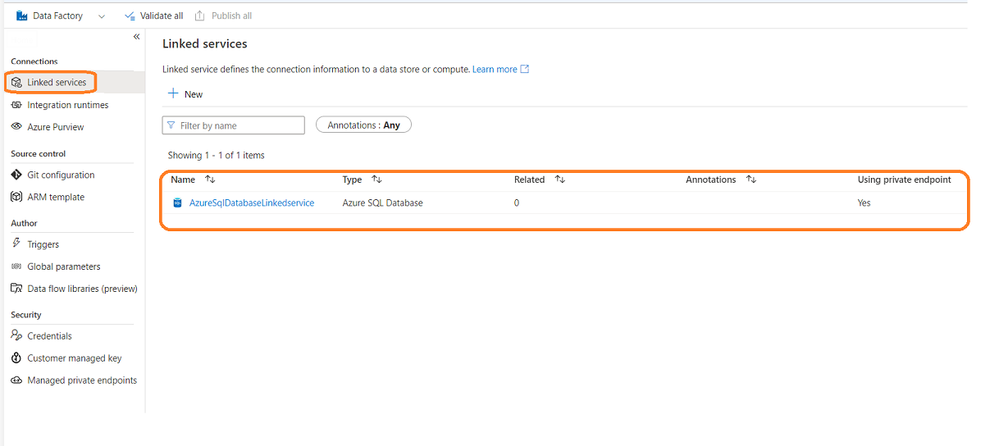
Task: Click the Validate all button
Action: (x=154, y=16)
